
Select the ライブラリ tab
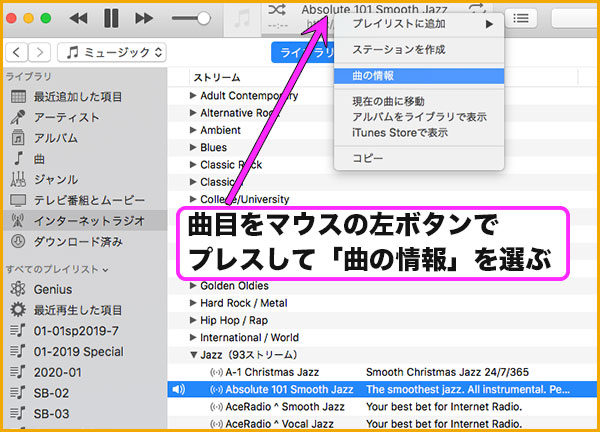click(303, 52)
